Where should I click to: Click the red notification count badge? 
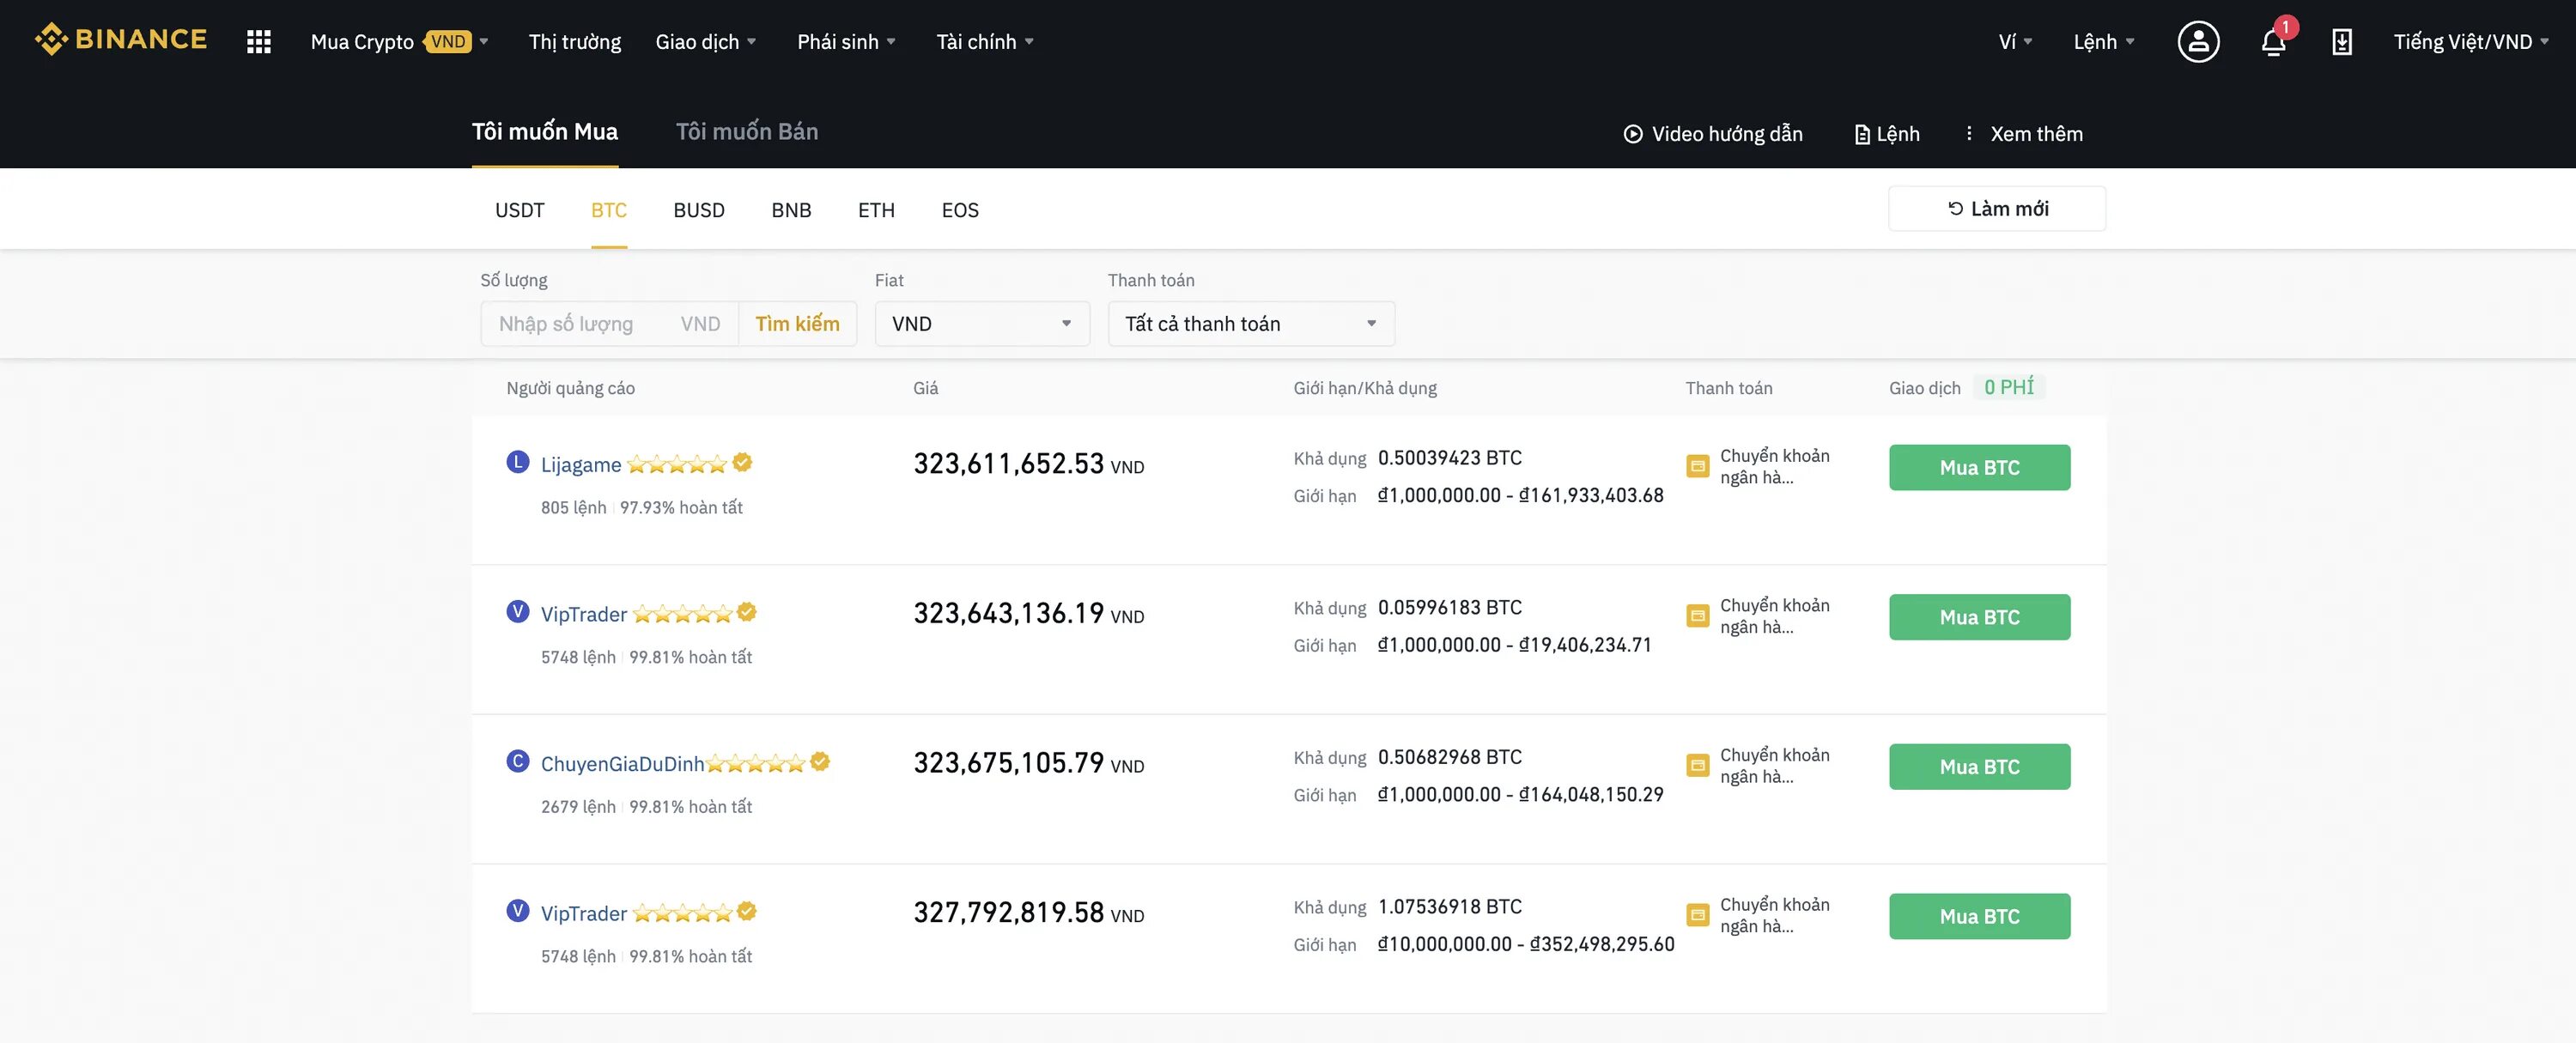coord(2285,27)
